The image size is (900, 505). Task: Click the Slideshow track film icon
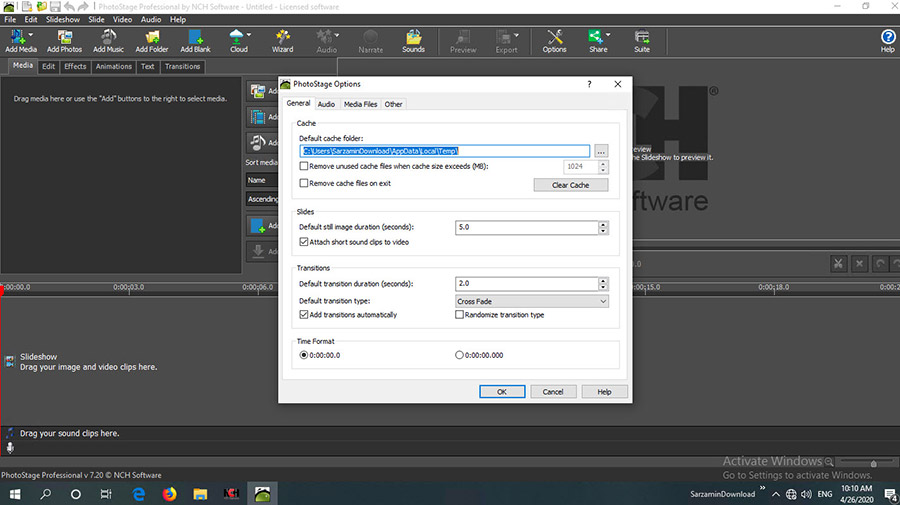9,362
